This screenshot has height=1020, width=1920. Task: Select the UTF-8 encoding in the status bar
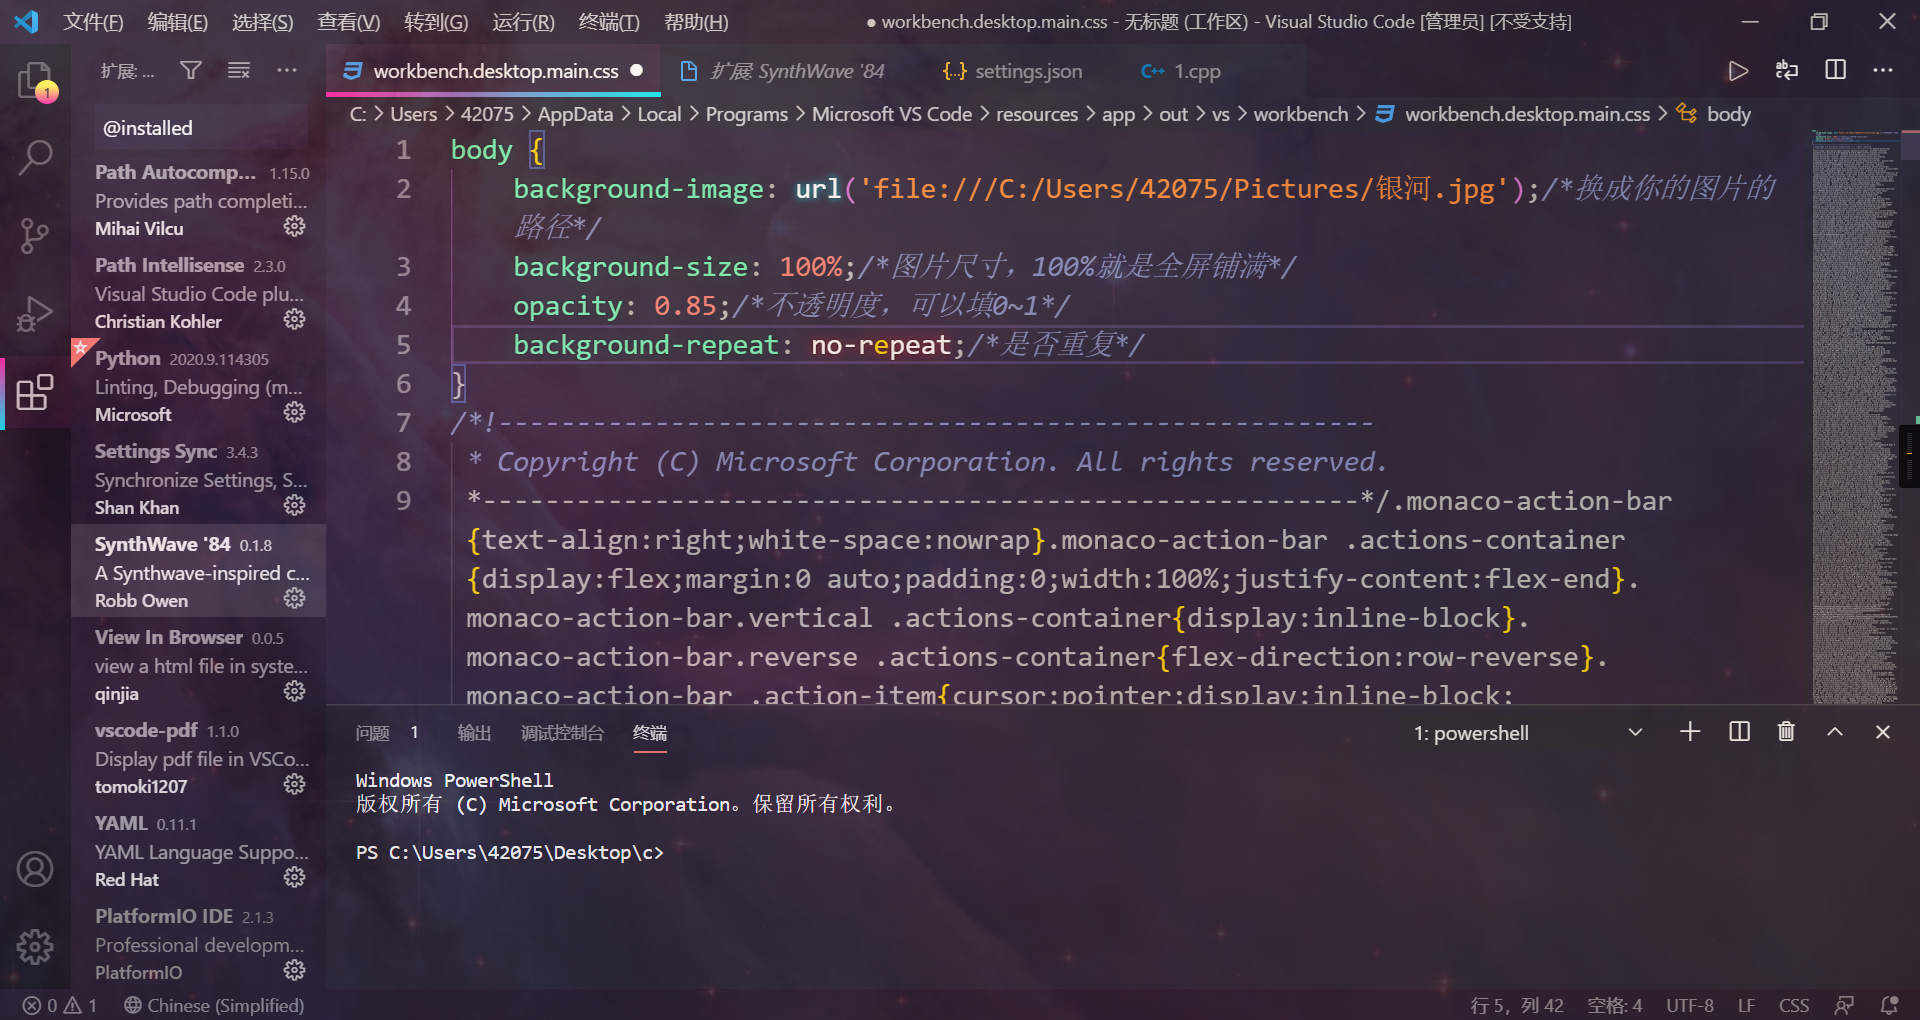coord(1689,1005)
